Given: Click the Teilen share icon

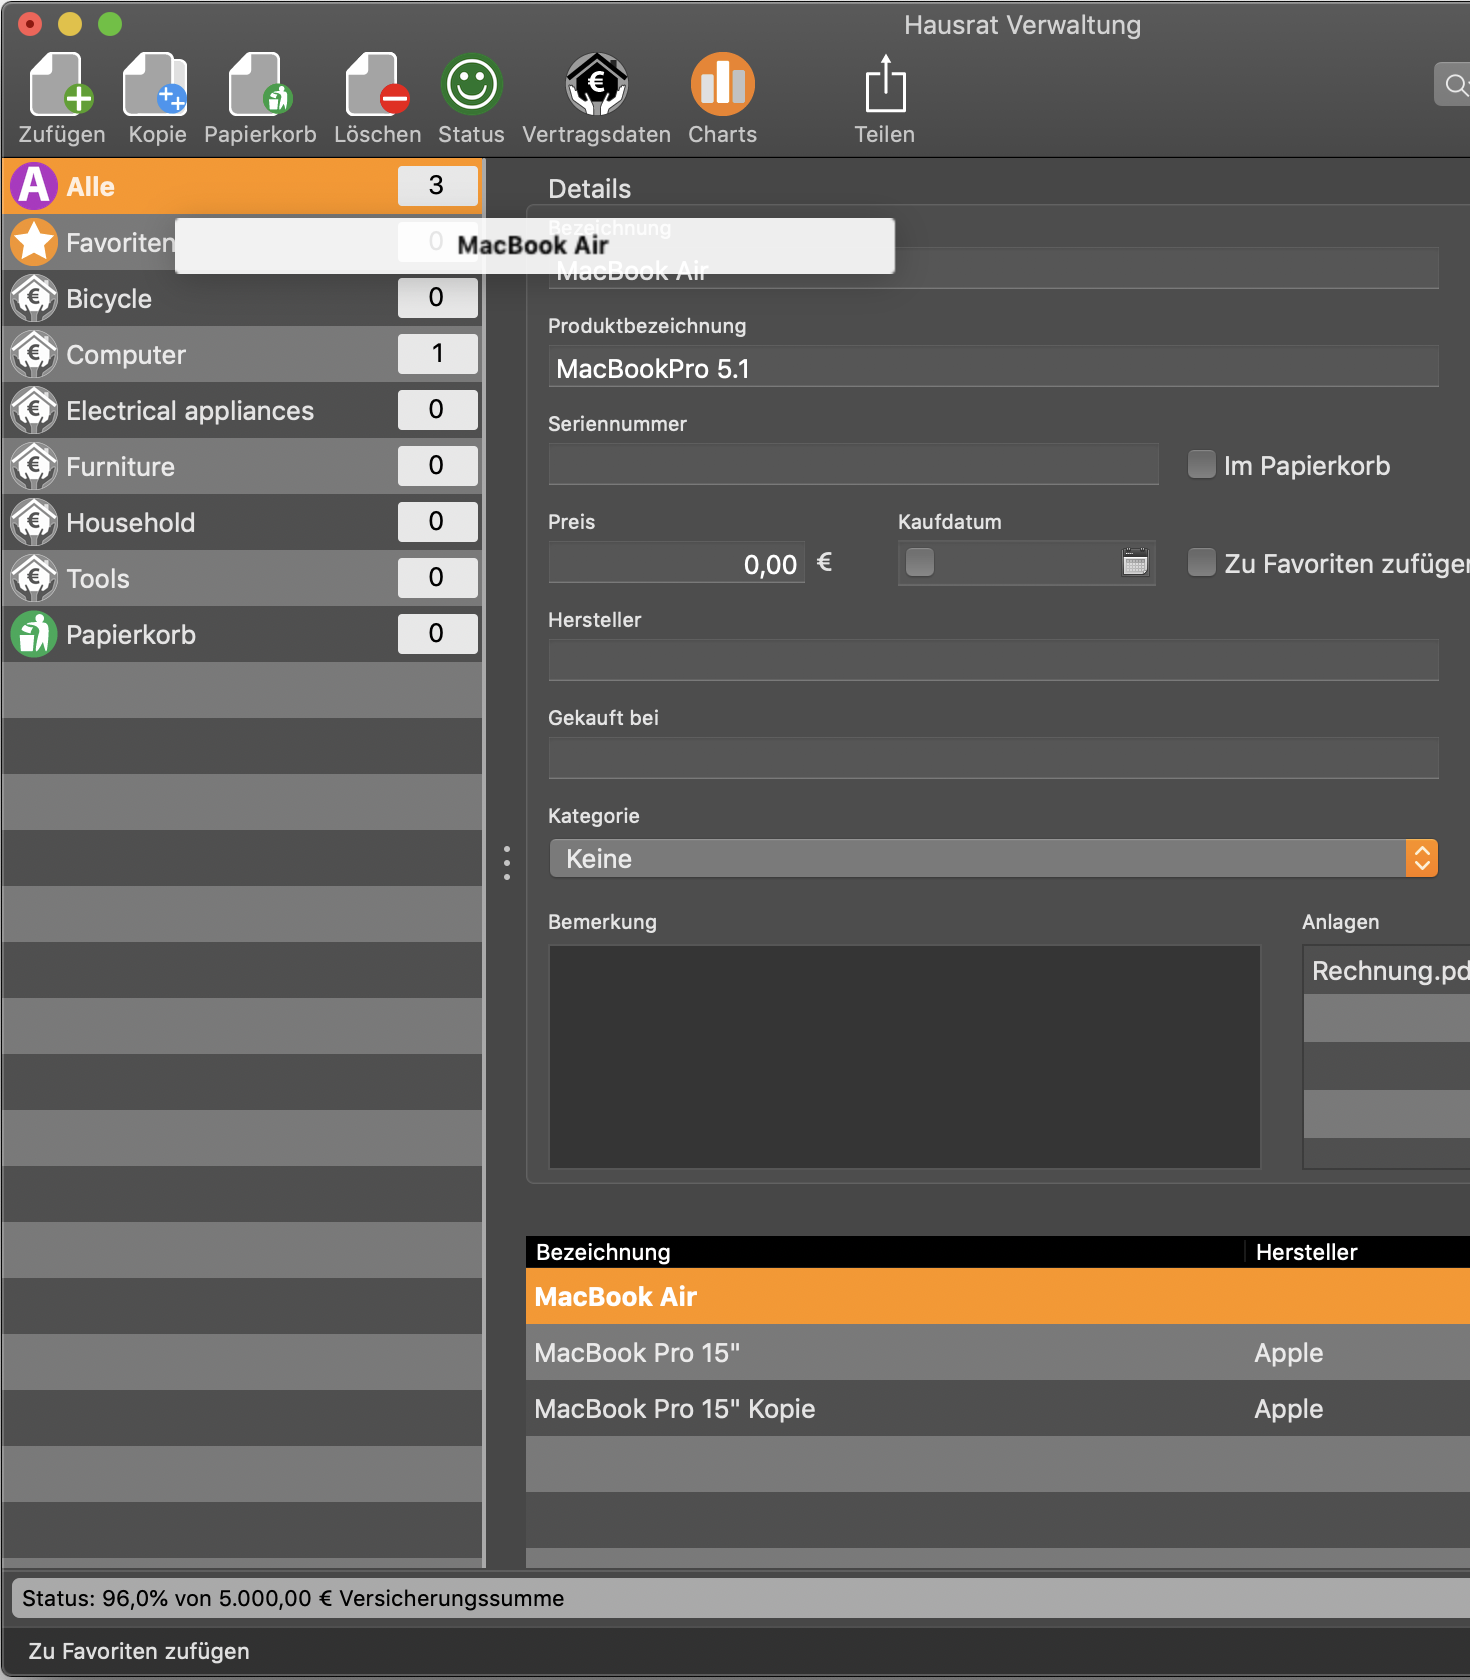Looking at the screenshot, I should [885, 84].
